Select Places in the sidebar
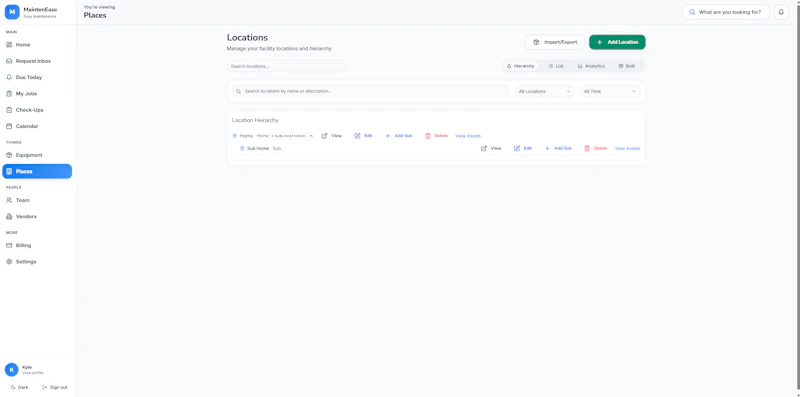Screen dimensions: 800x397 [x=37, y=171]
